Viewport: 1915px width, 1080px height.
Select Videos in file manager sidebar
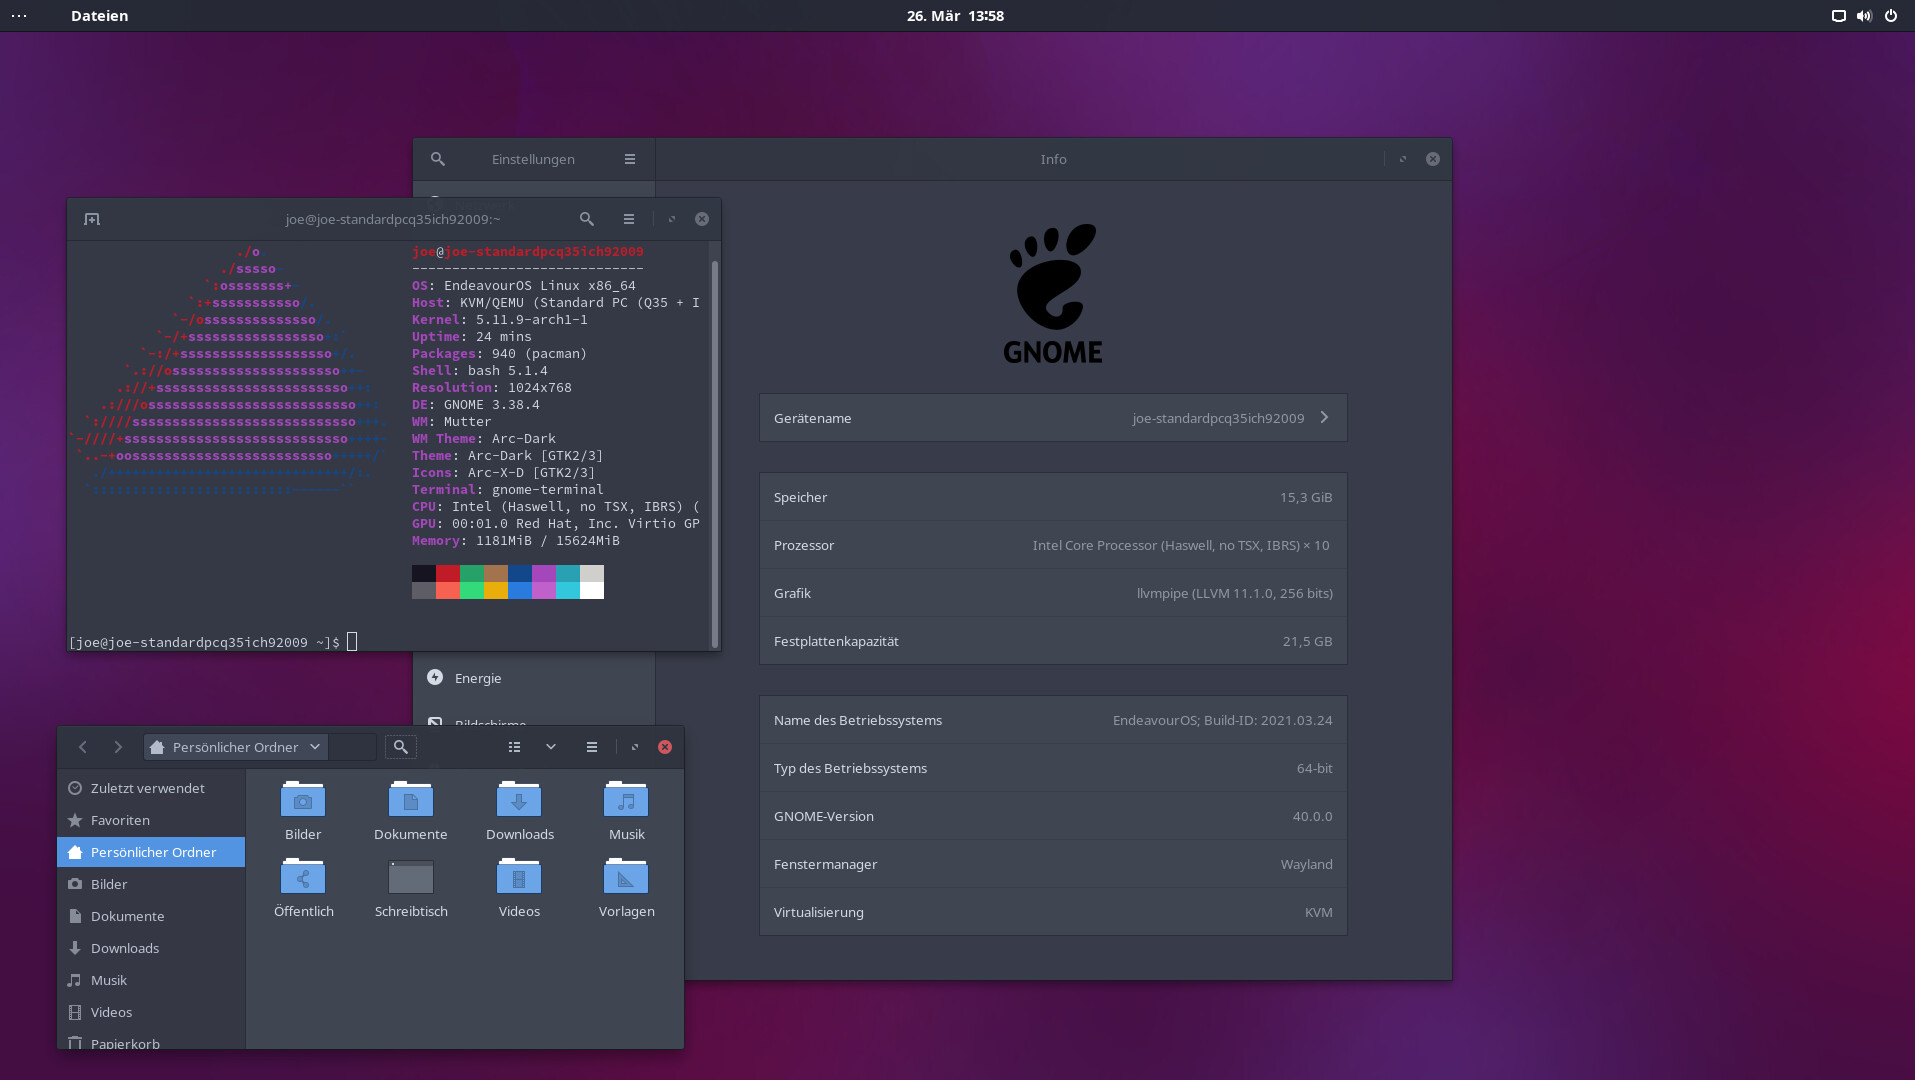tap(151, 1012)
